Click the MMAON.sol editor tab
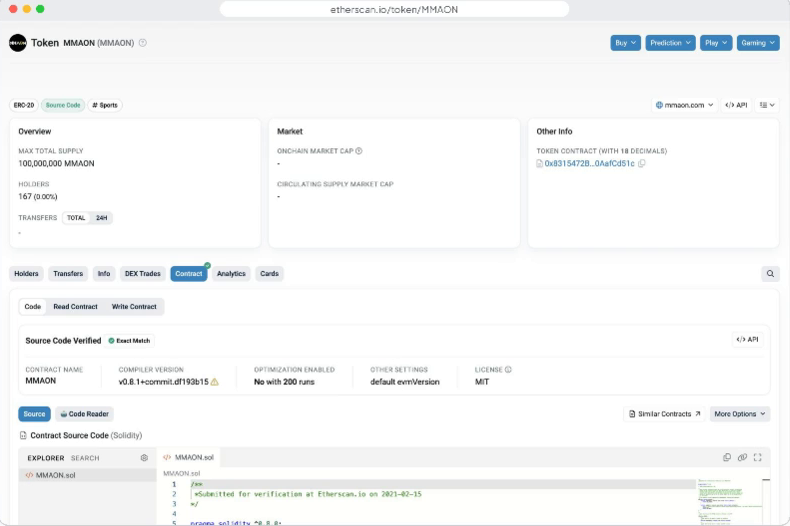 (x=188, y=457)
